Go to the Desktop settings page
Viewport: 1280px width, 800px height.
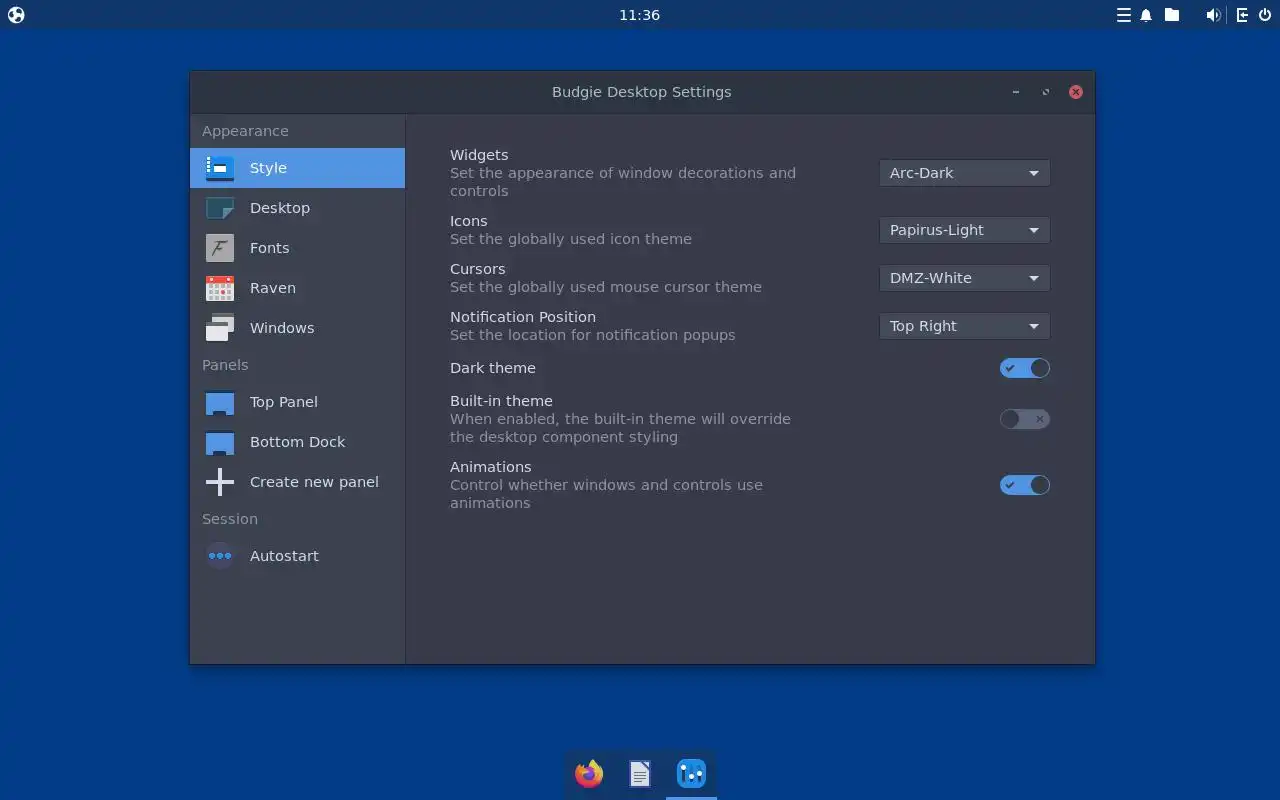(x=297, y=208)
